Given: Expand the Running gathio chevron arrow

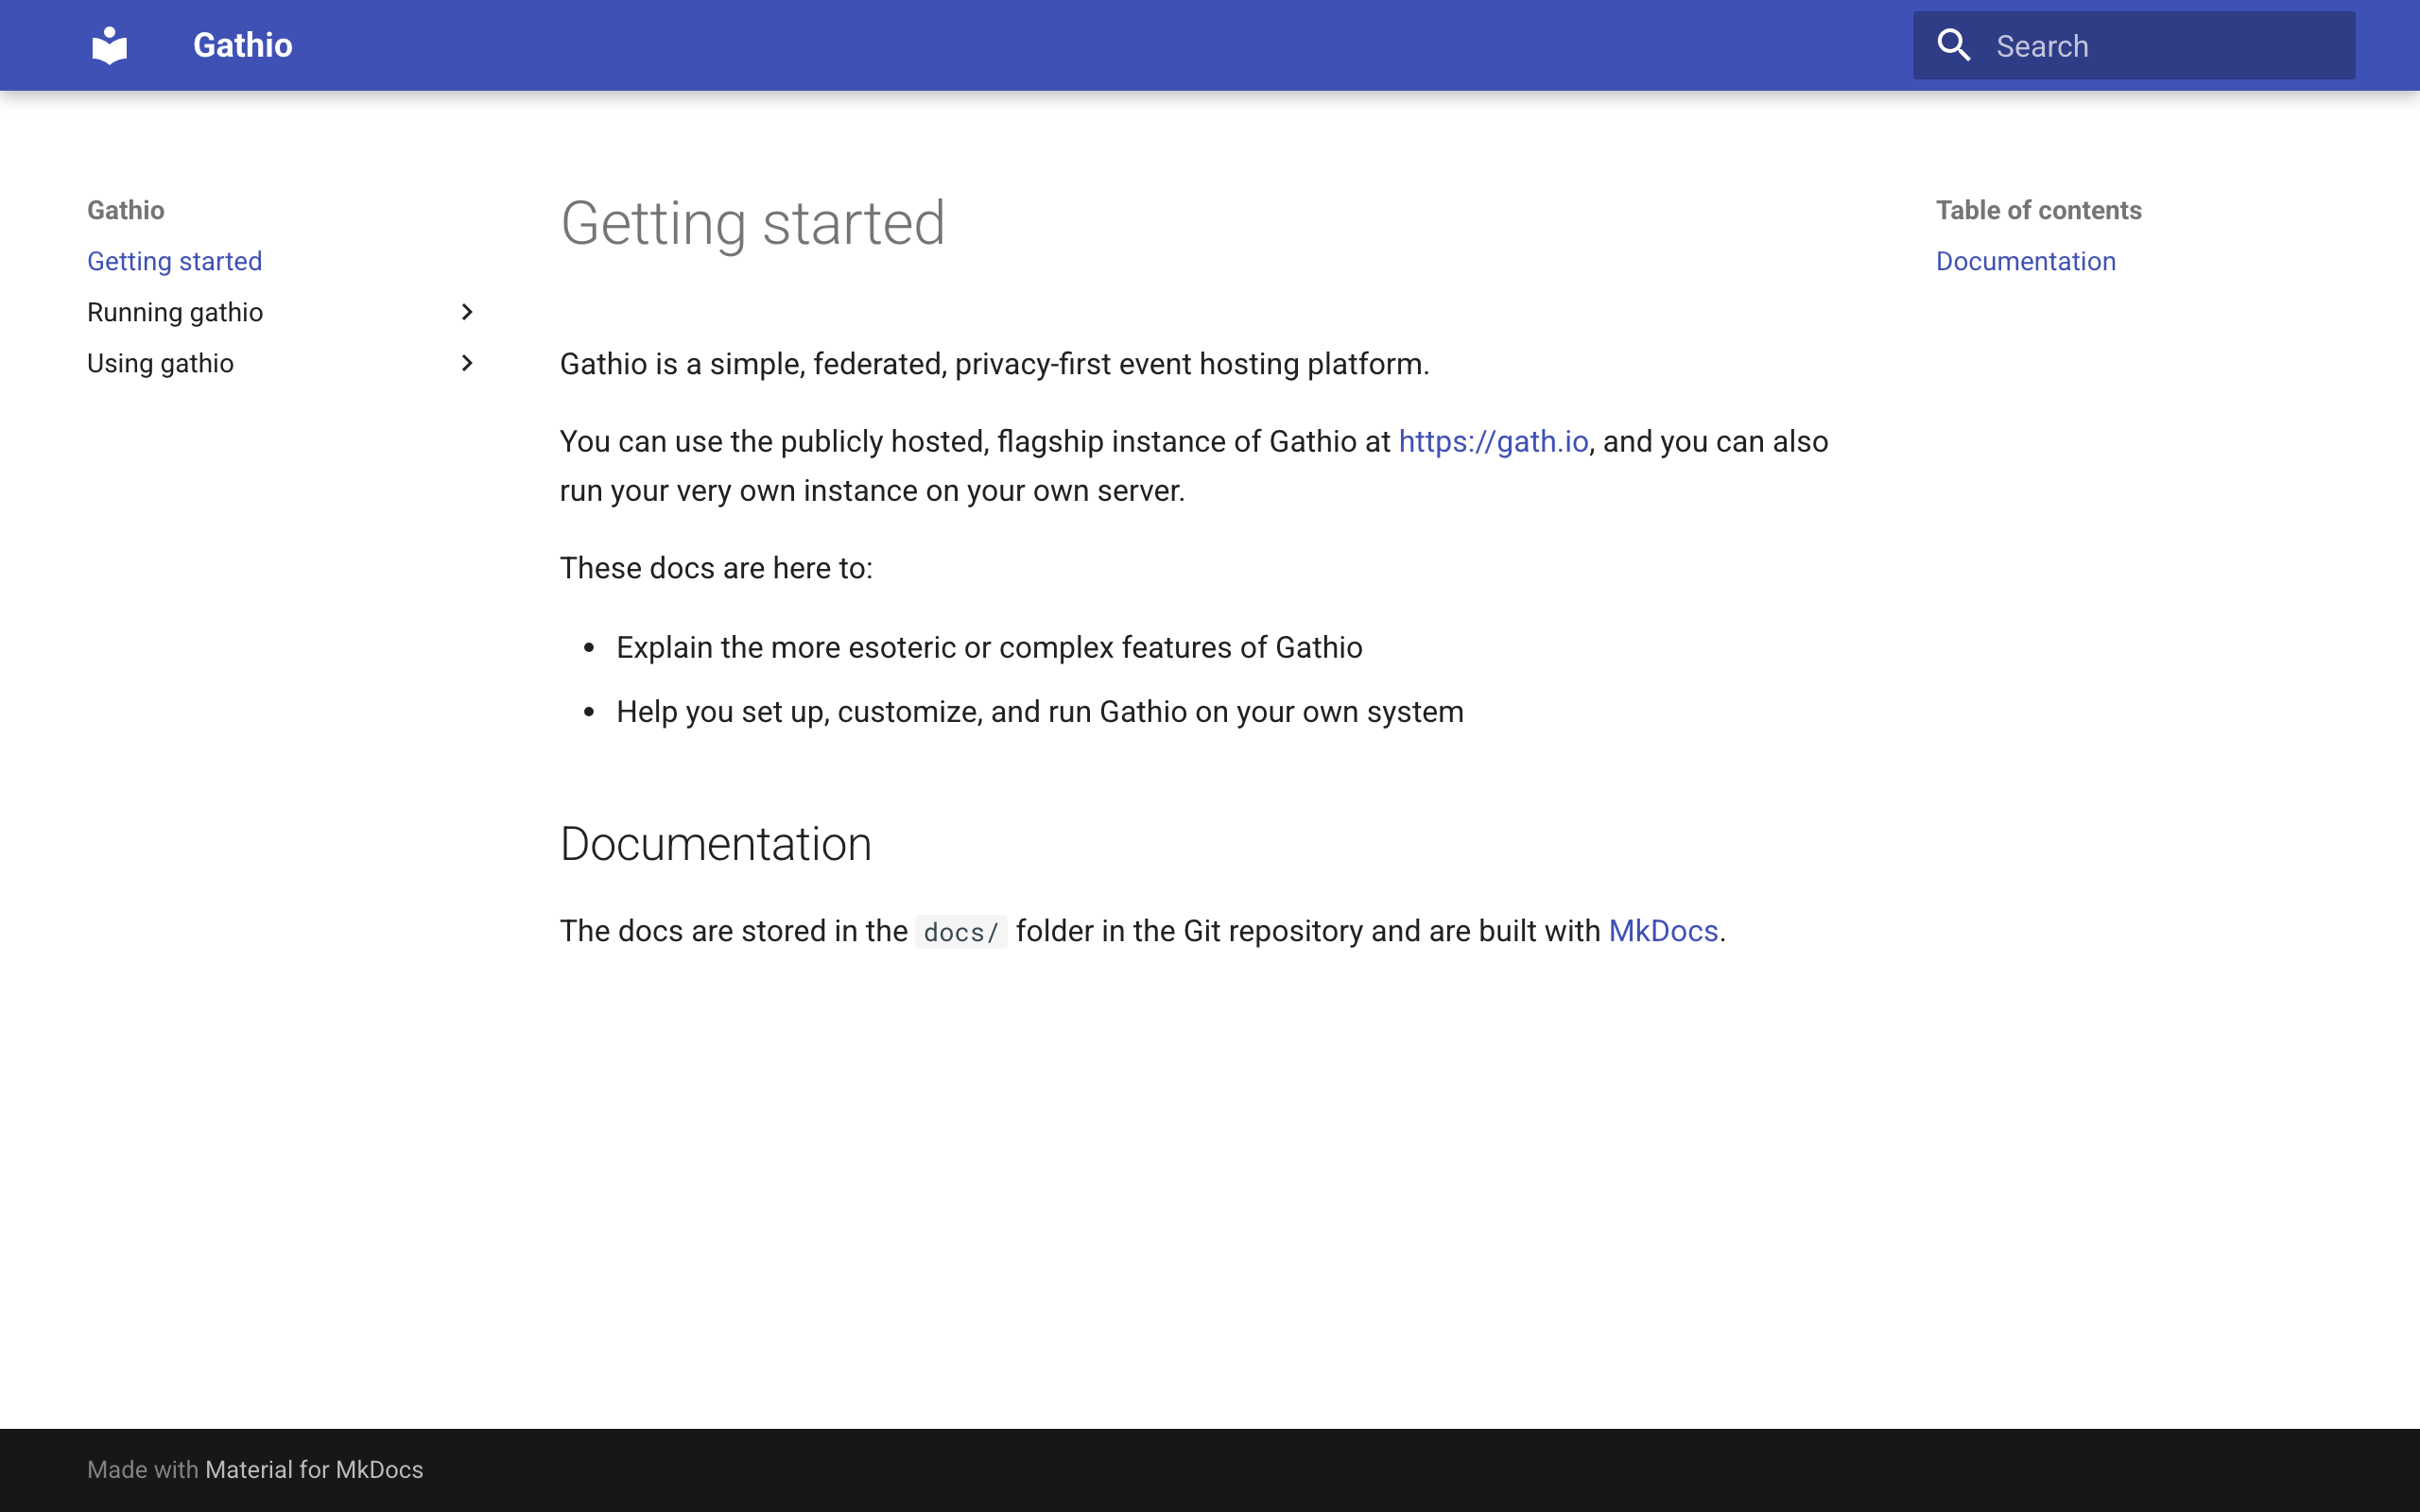Looking at the screenshot, I should (466, 312).
